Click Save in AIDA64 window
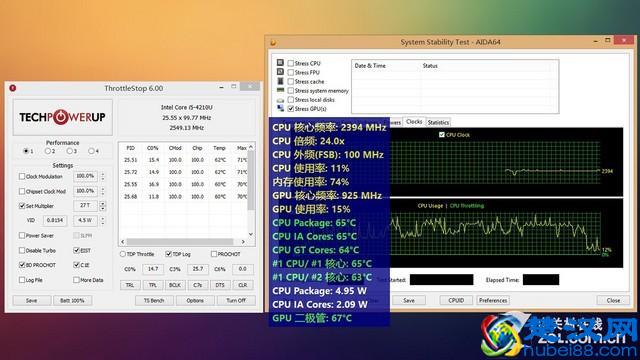 click(409, 300)
